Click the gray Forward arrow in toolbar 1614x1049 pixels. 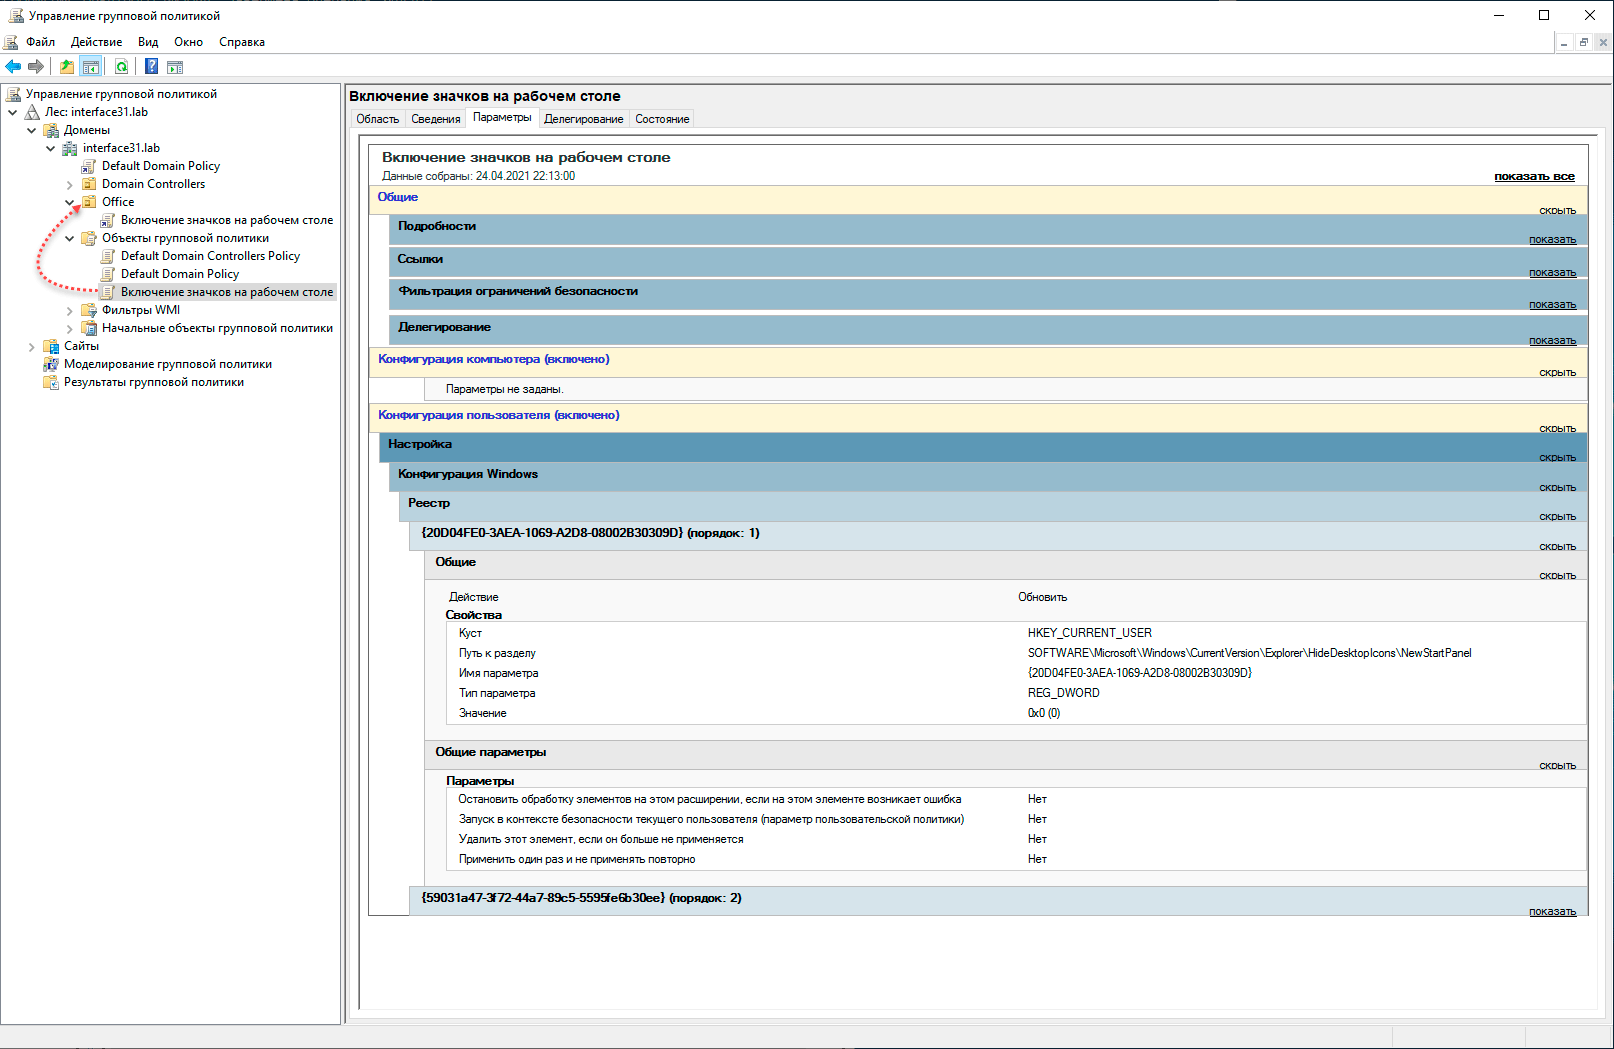pyautogui.click(x=36, y=67)
